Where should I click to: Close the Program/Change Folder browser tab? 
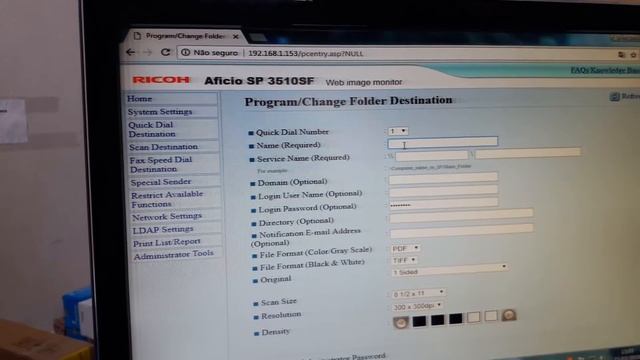click(236, 37)
